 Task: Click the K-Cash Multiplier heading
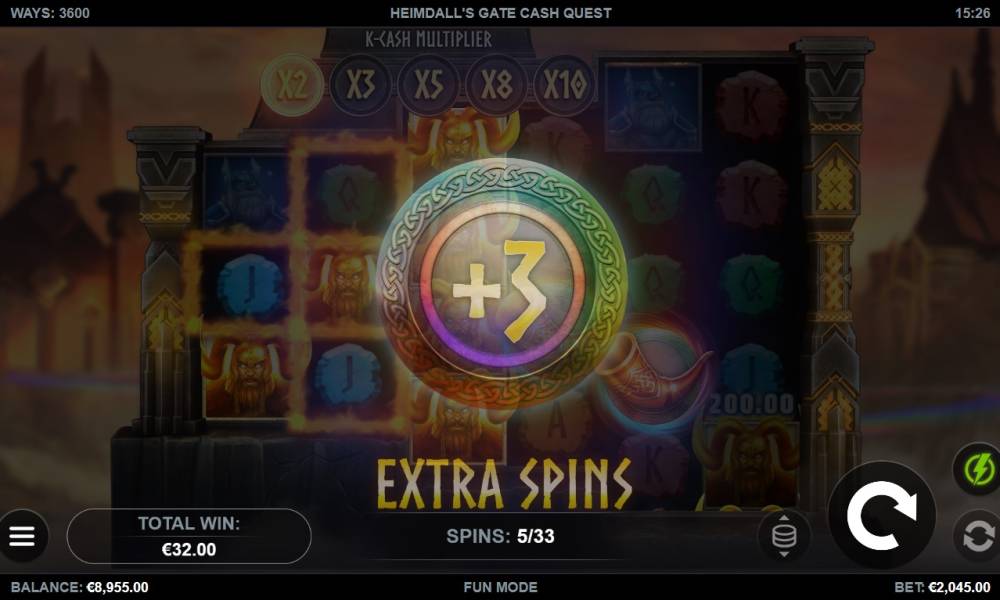[429, 39]
